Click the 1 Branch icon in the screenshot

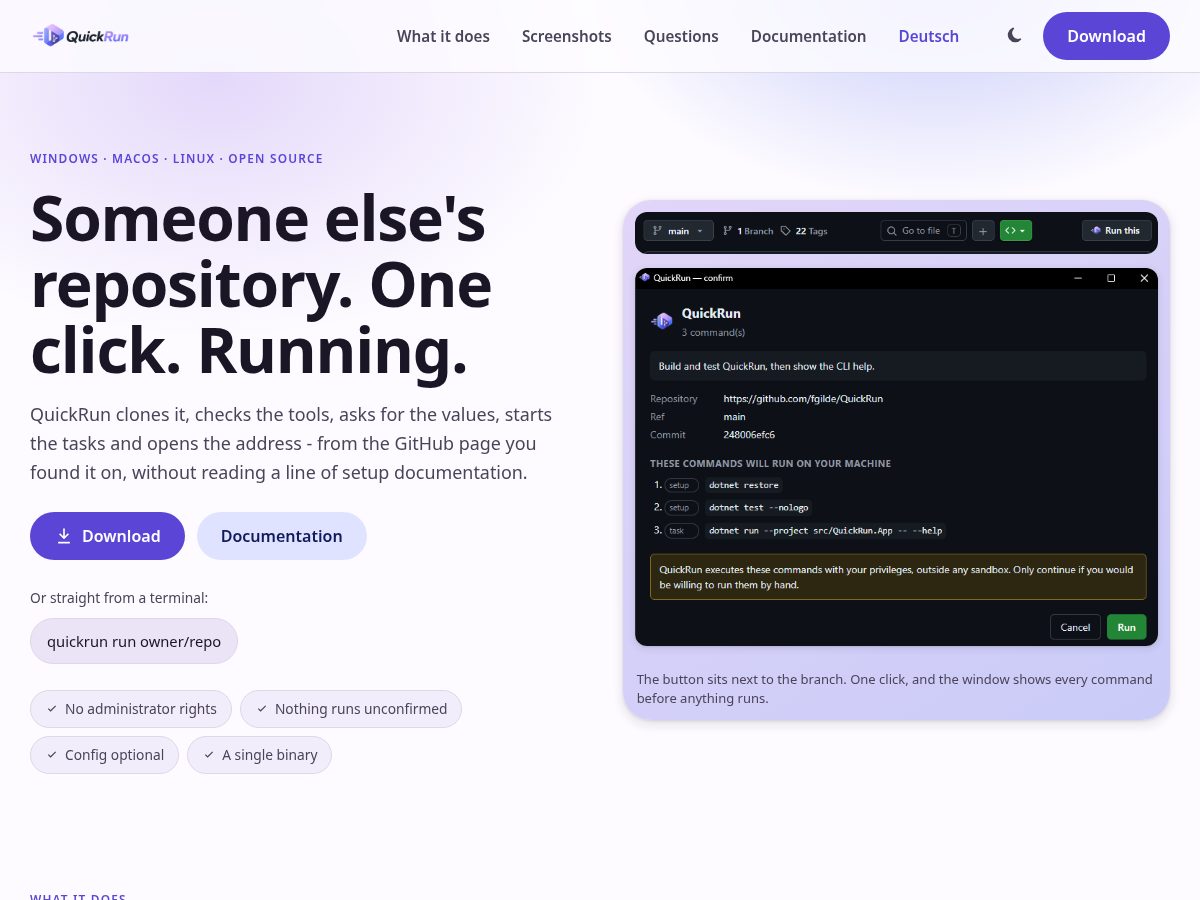click(x=727, y=231)
